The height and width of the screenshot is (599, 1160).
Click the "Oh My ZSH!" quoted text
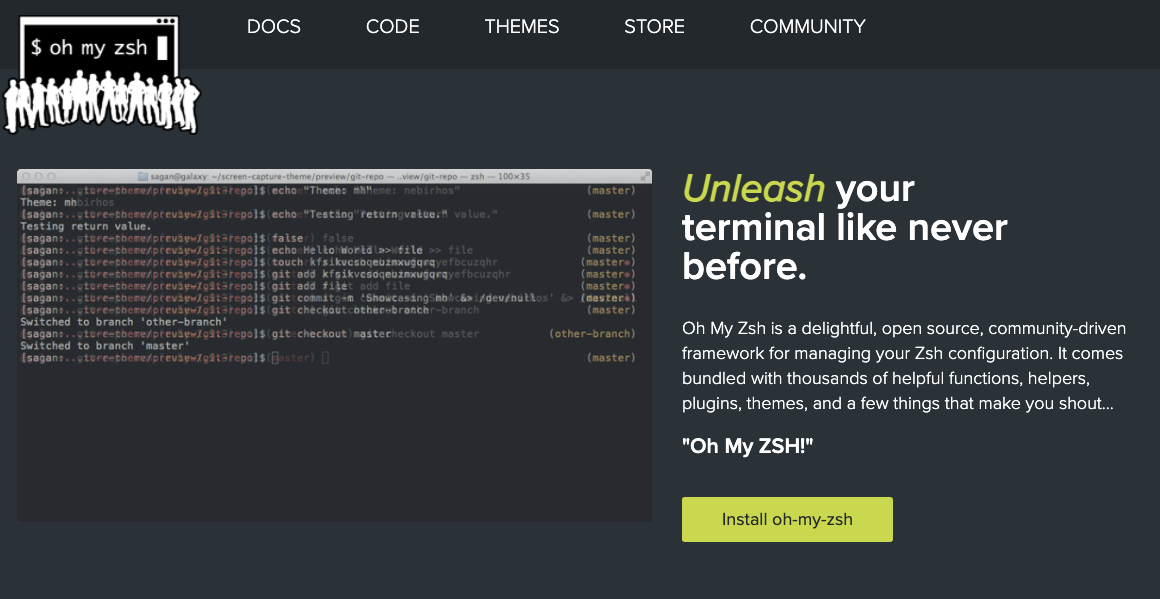point(747,446)
